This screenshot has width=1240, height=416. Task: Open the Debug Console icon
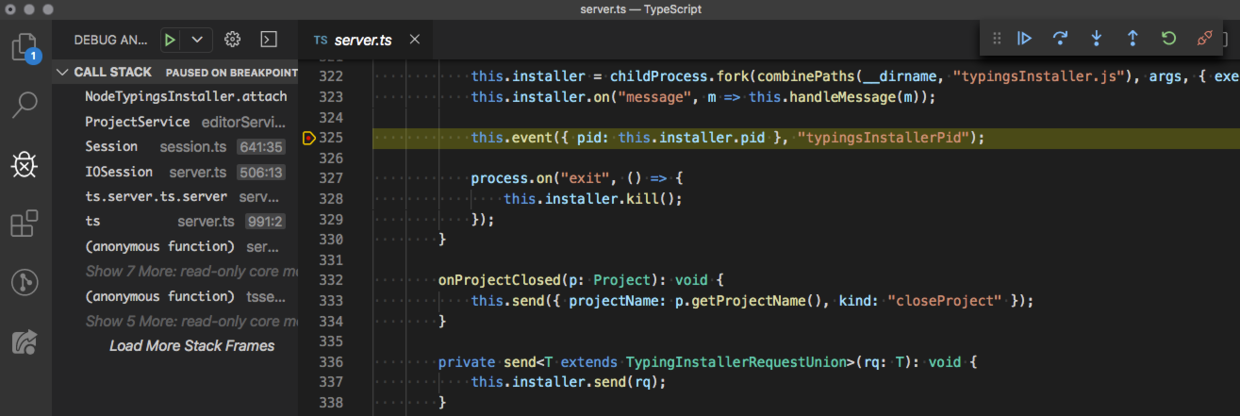[x=268, y=40]
